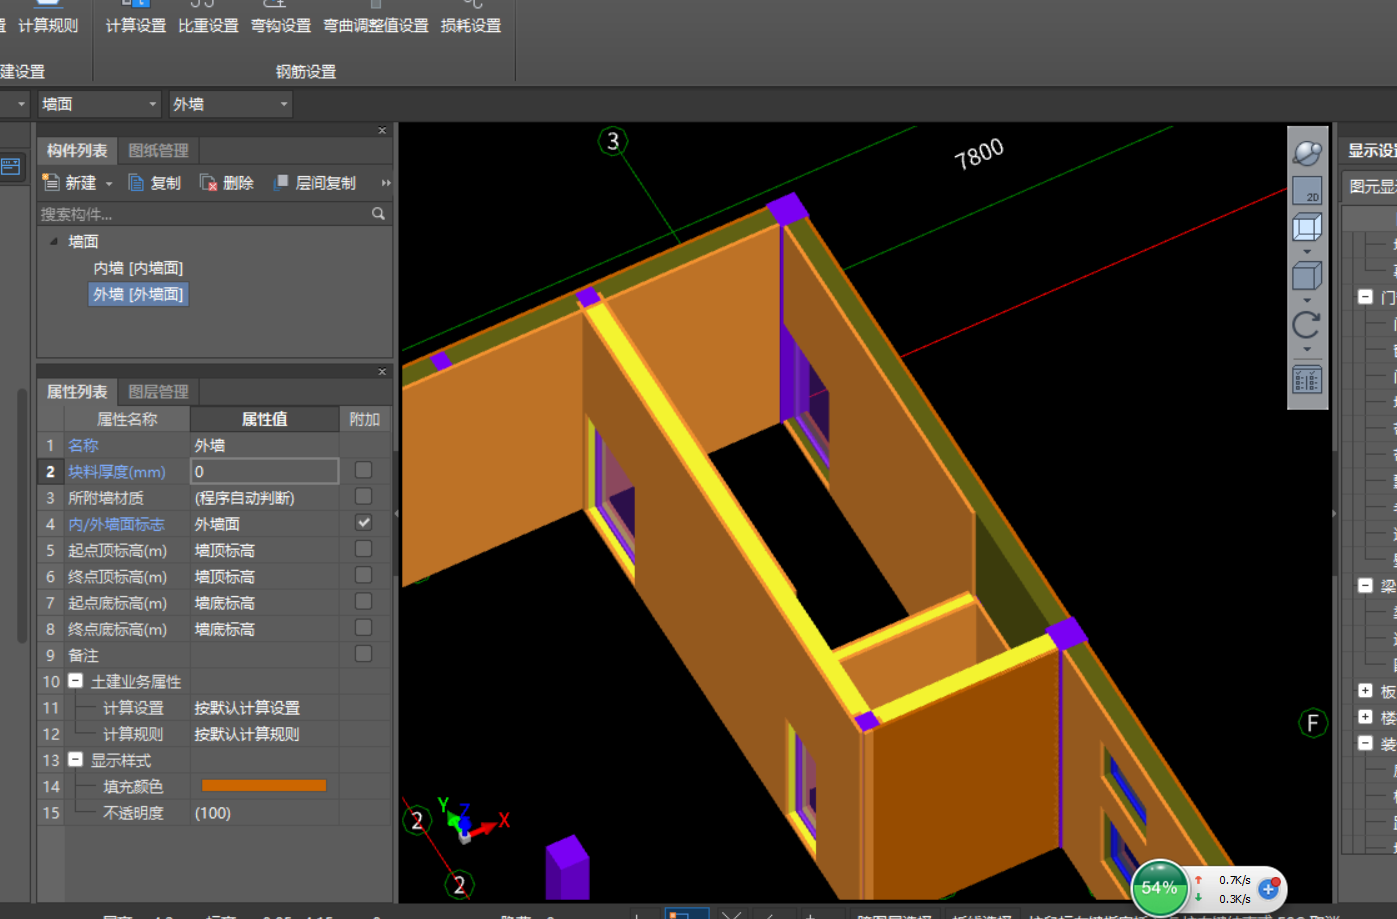Image resolution: width=1397 pixels, height=919 pixels.
Task: Click the orange 填充颜色 swatch
Action: pos(264,786)
